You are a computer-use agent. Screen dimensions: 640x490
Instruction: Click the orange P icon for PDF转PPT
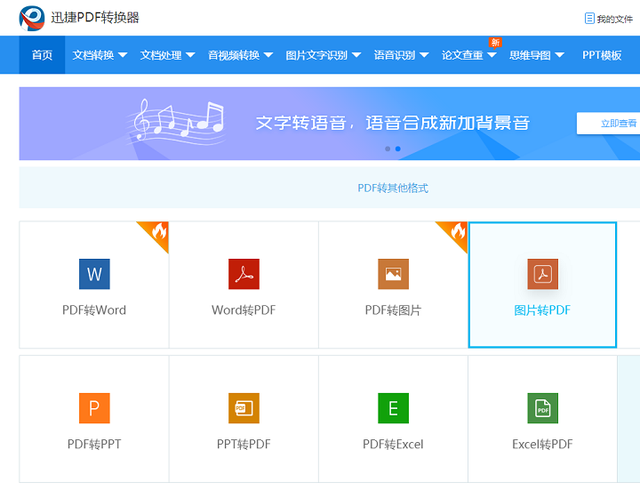tap(94, 408)
